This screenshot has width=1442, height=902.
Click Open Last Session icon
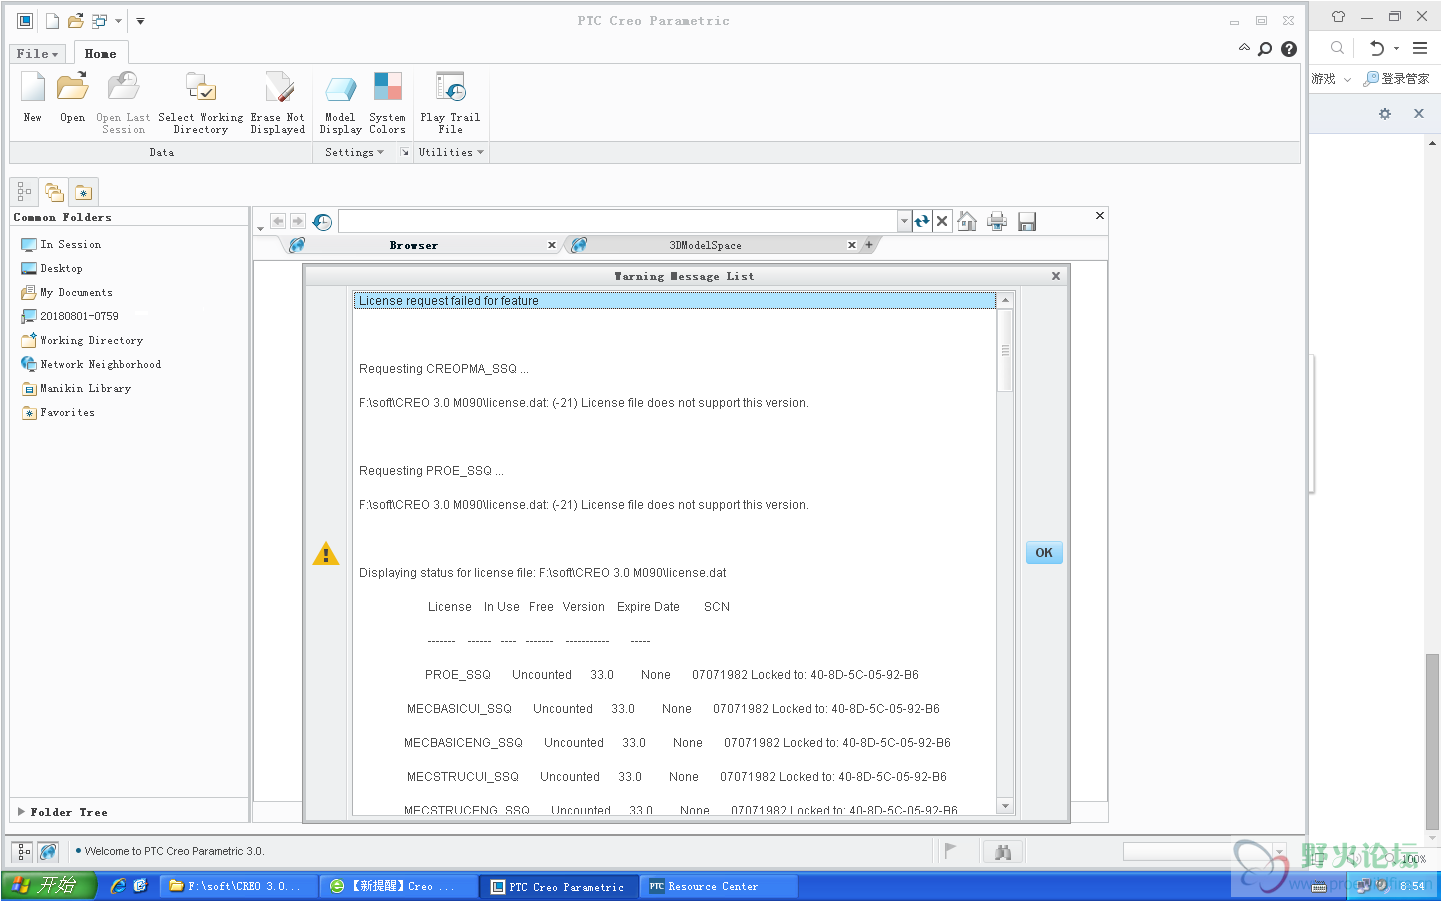(123, 102)
